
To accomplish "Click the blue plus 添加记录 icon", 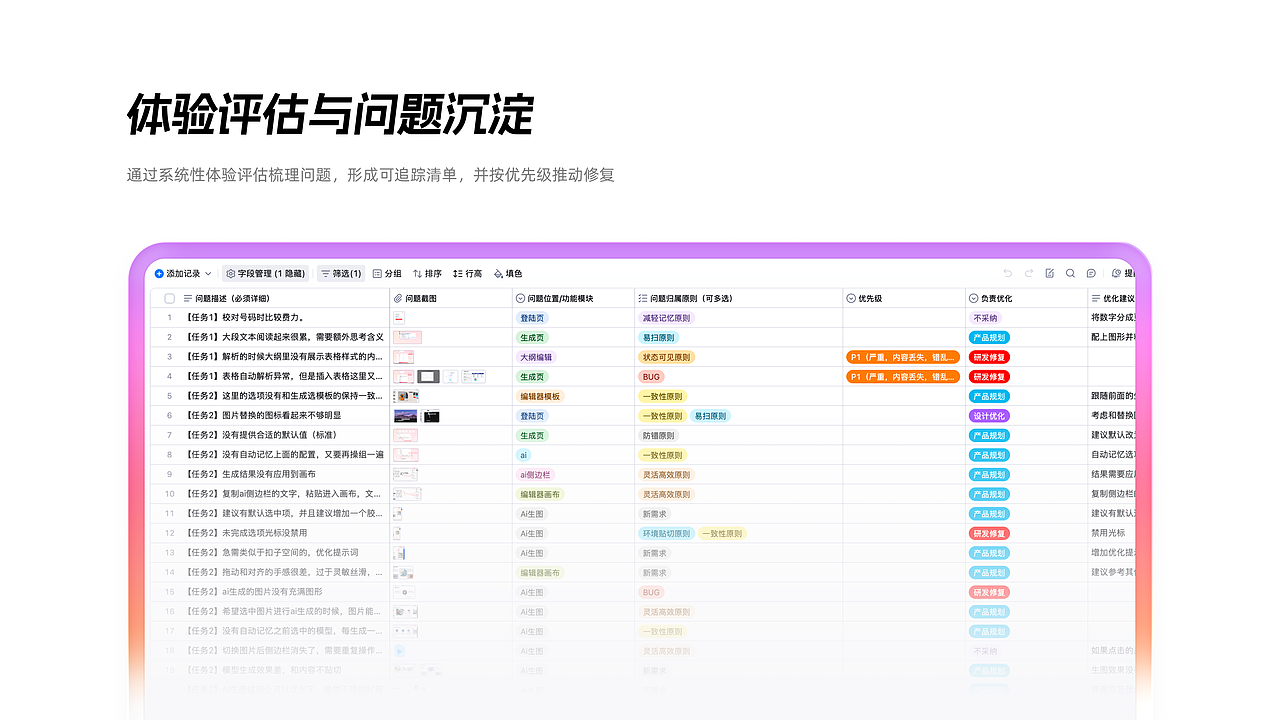I will (159, 273).
